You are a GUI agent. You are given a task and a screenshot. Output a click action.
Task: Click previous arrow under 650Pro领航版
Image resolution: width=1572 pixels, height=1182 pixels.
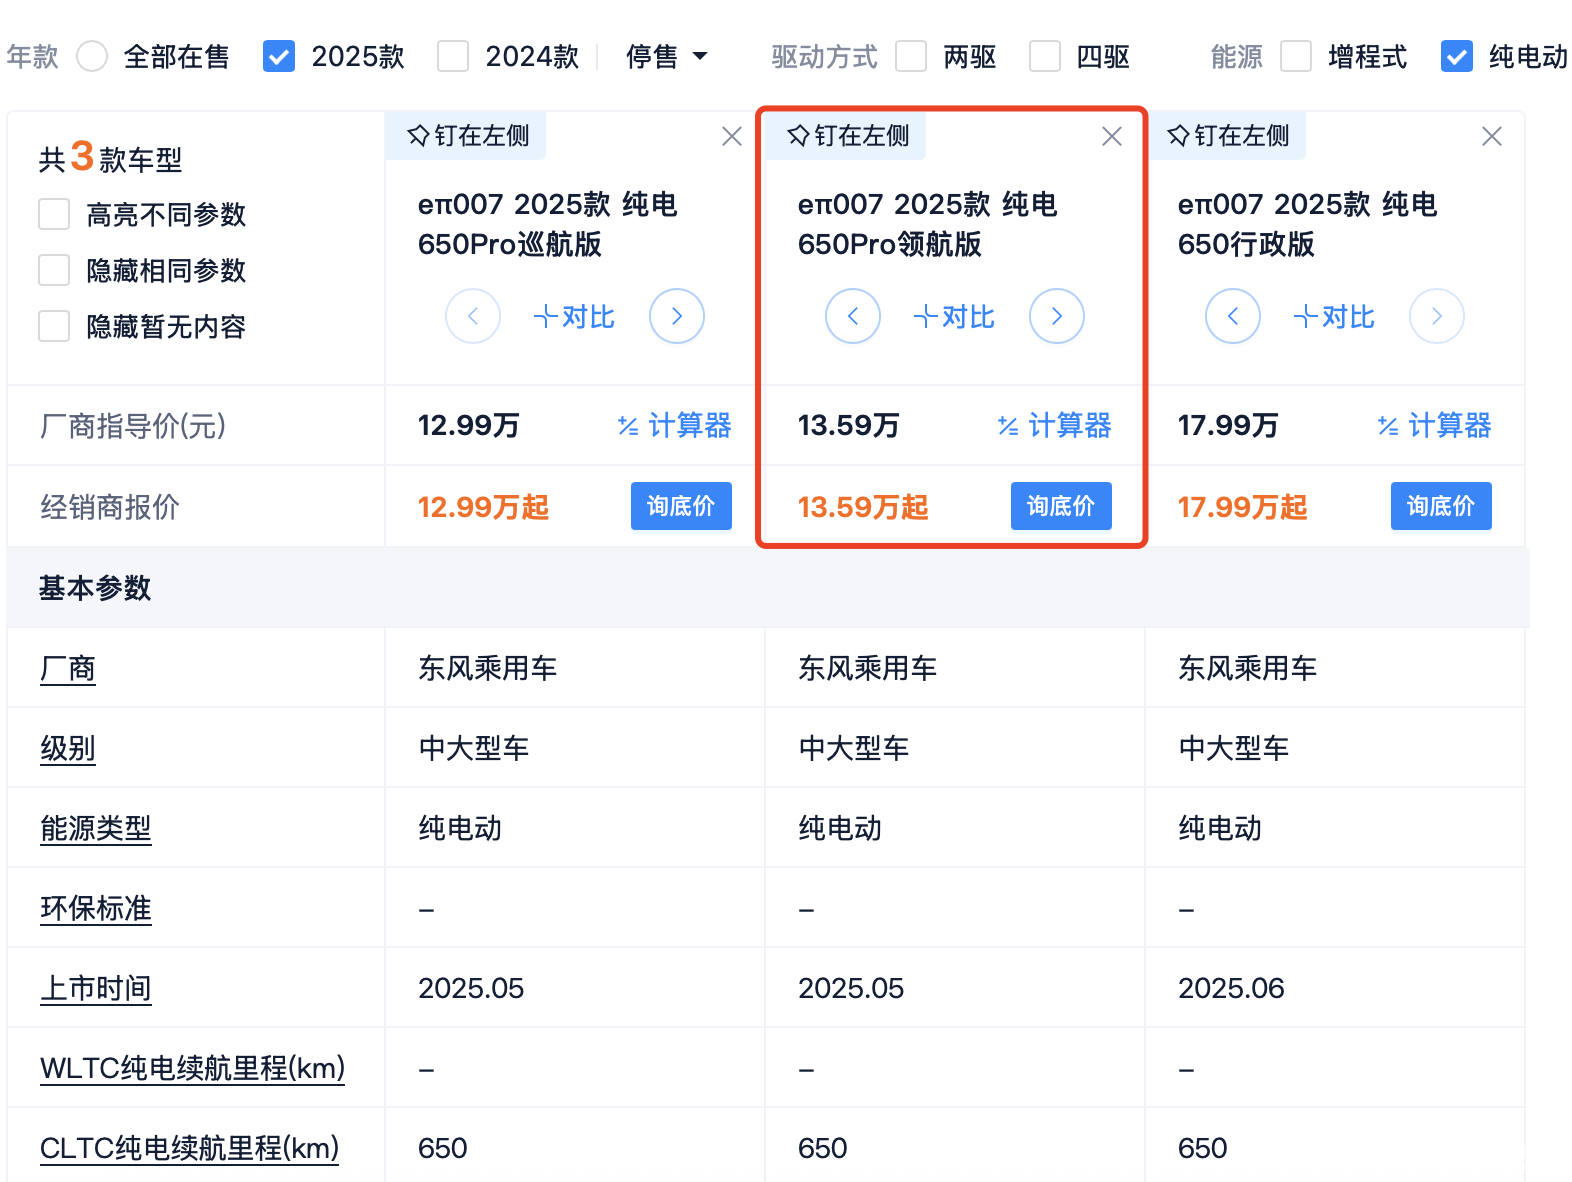(x=853, y=316)
